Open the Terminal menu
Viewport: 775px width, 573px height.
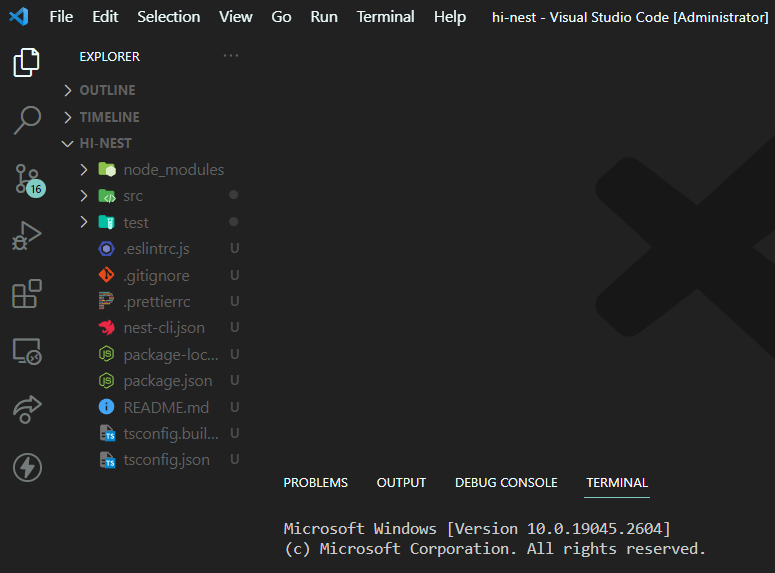pyautogui.click(x=386, y=17)
